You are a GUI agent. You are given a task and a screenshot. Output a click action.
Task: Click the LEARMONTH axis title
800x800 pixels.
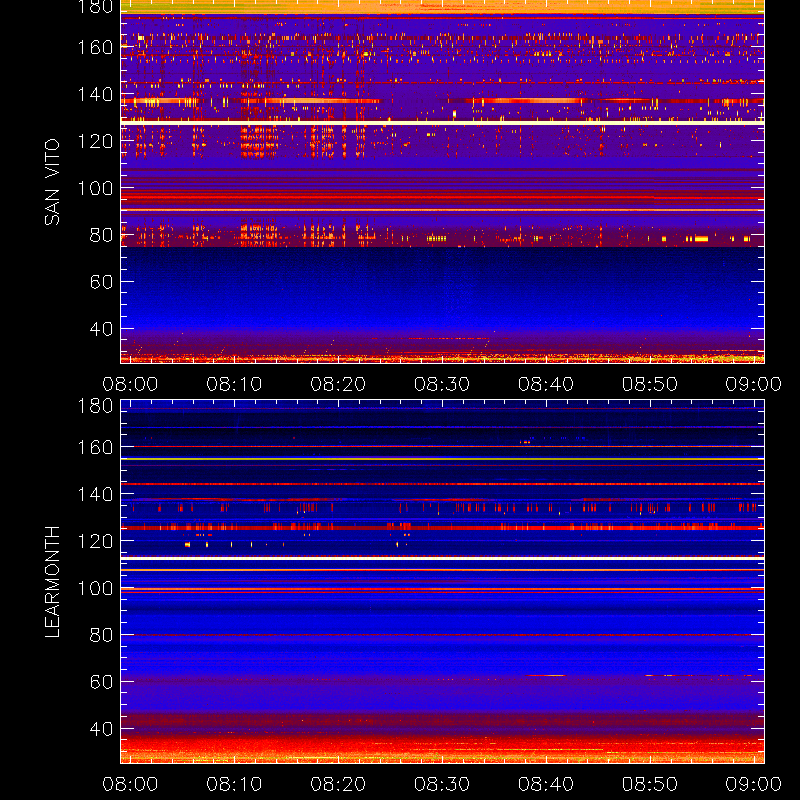[x=52, y=582]
